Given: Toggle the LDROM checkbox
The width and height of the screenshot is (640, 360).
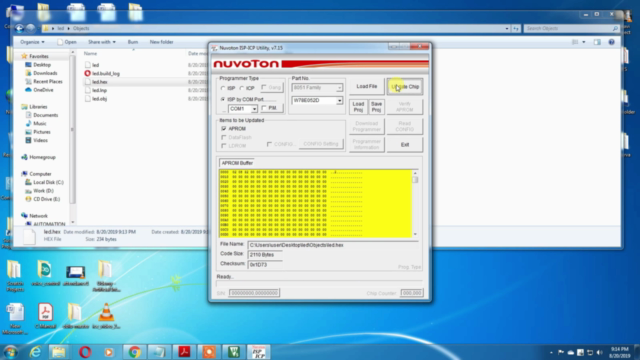Looking at the screenshot, I should pos(224,145).
